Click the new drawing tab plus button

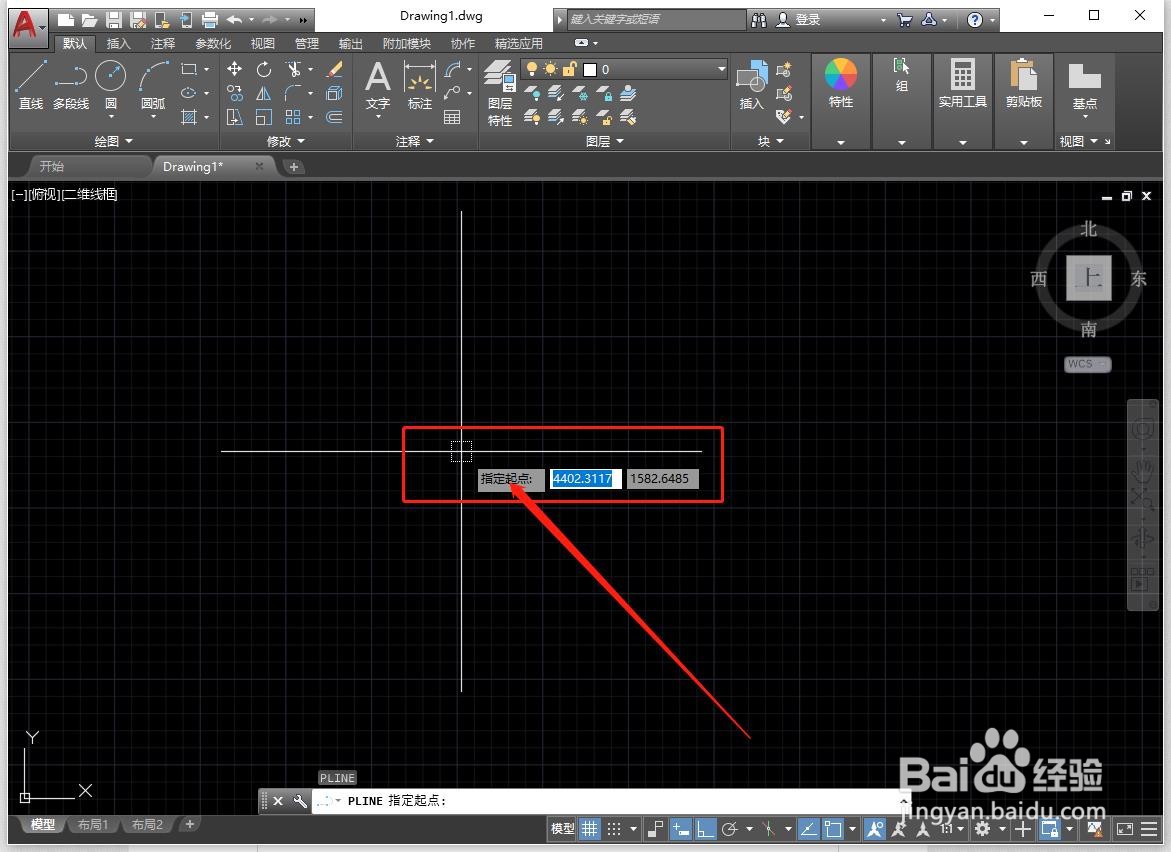point(293,167)
